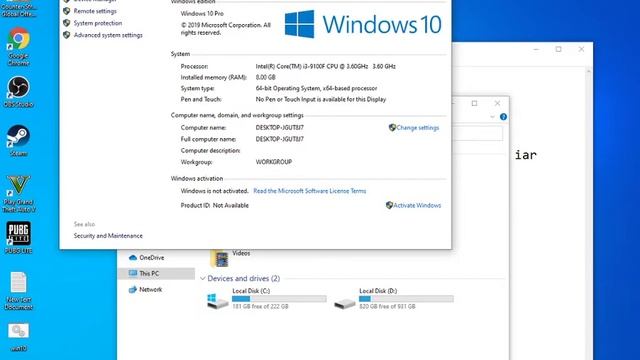Click the Activate Windows shield icon

[389, 205]
